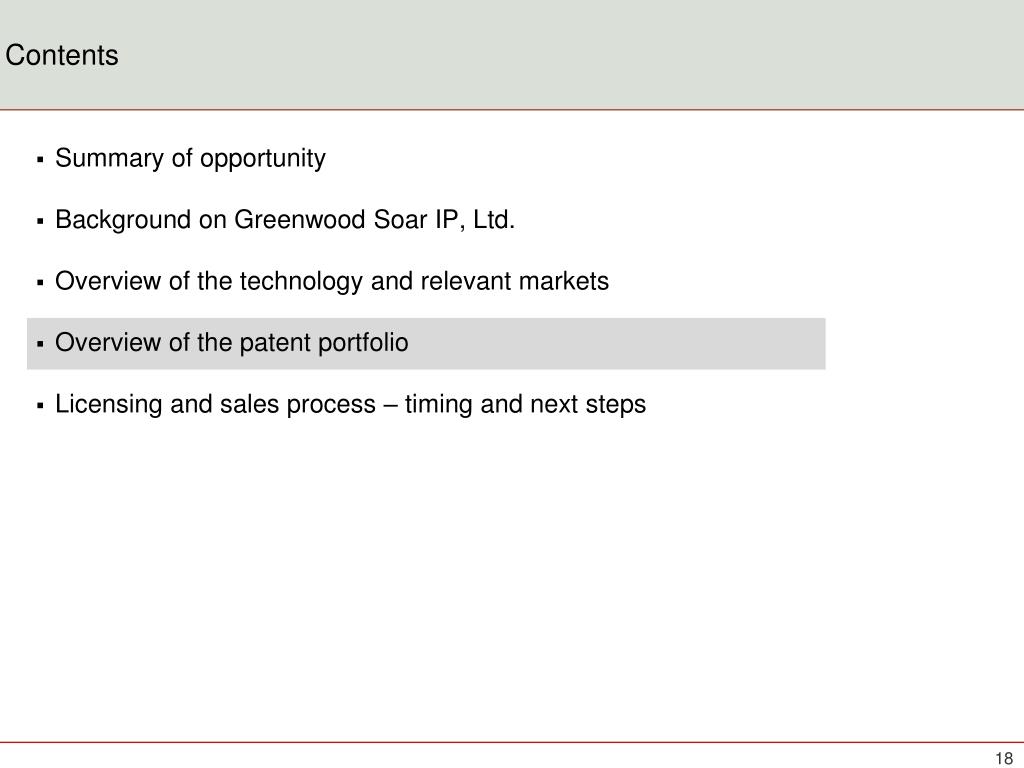Image resolution: width=1024 pixels, height=768 pixels.
Task: Click bullet marker beside Background on Greenwood
Action: coord(40,221)
